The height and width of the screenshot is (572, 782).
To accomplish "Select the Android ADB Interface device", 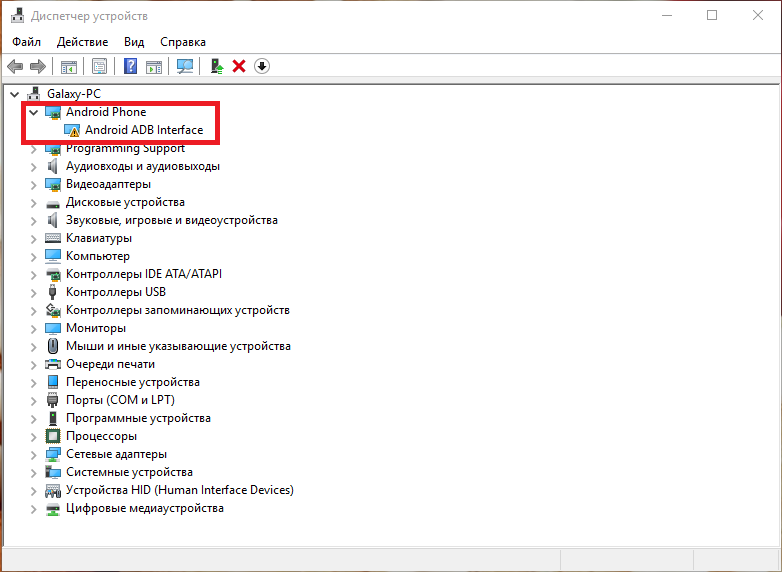I will point(143,130).
